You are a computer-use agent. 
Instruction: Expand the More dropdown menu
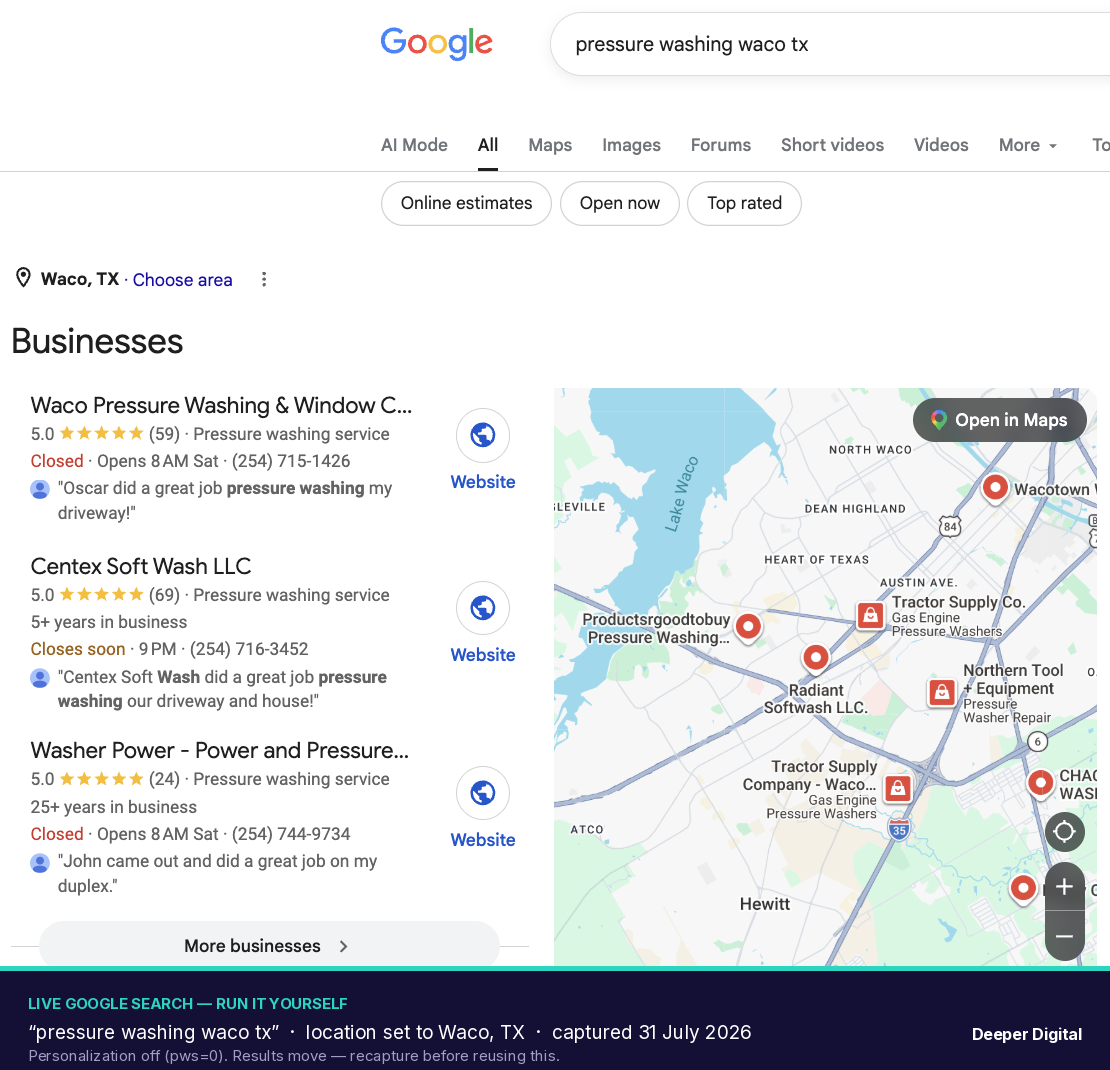click(1028, 145)
